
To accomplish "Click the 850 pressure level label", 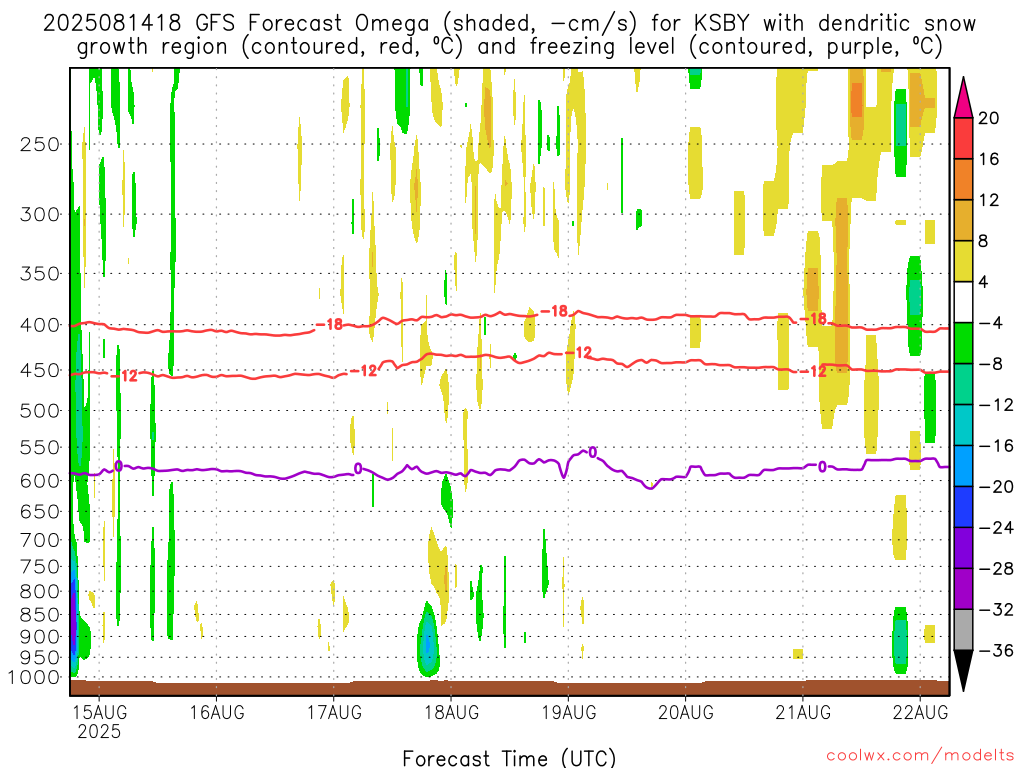I will (x=40, y=615).
